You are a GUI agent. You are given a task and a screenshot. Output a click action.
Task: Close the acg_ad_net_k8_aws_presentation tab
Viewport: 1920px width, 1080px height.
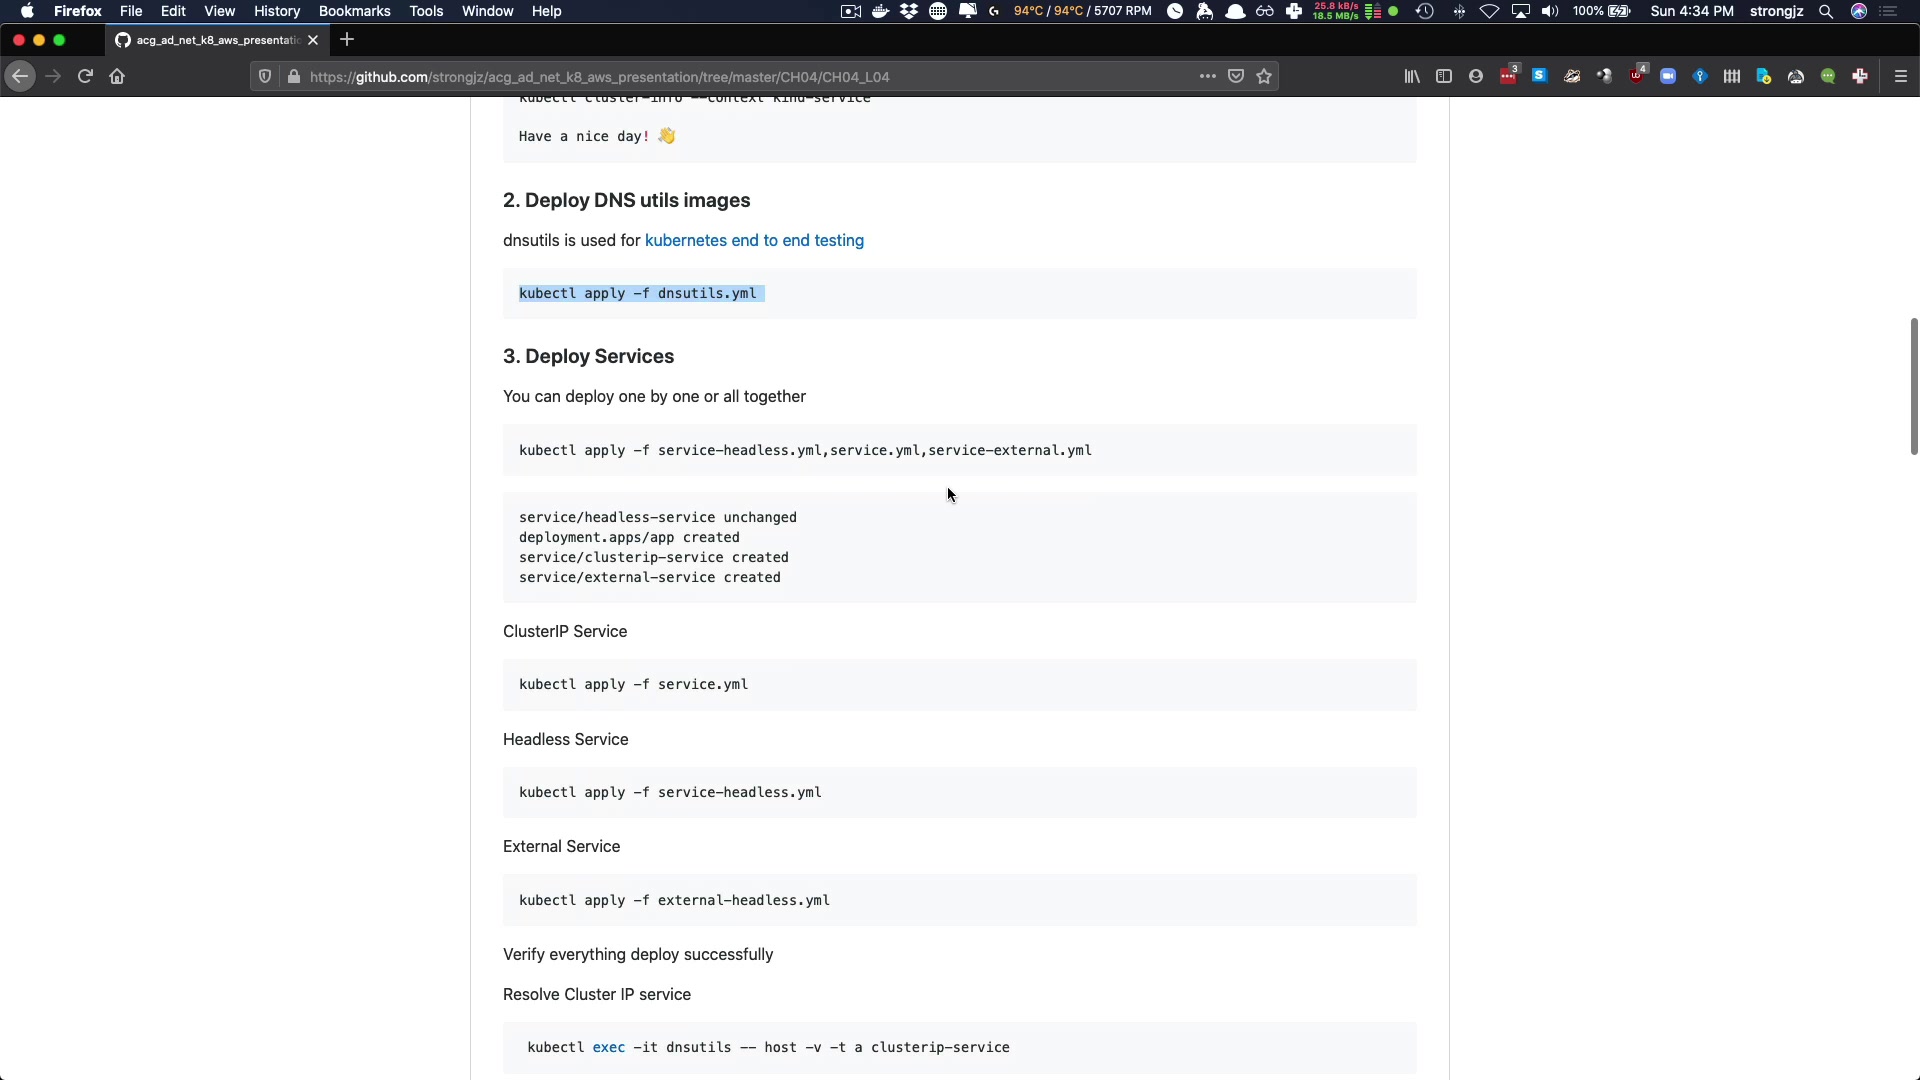click(313, 40)
